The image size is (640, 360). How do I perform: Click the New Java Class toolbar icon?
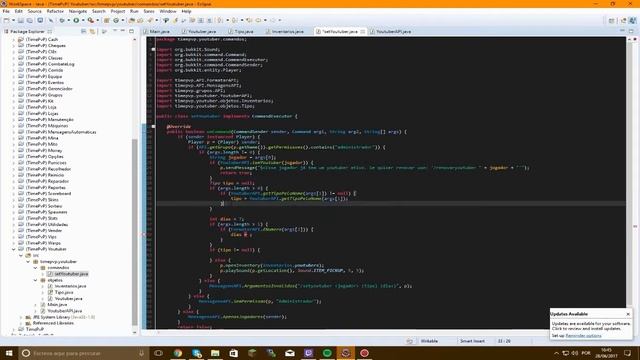(x=116, y=20)
